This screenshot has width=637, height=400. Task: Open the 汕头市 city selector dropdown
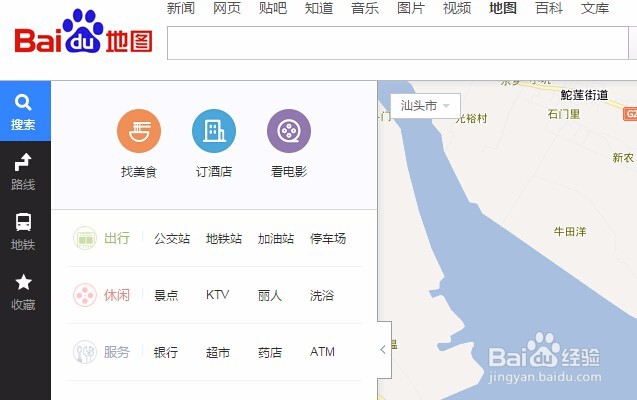425,106
